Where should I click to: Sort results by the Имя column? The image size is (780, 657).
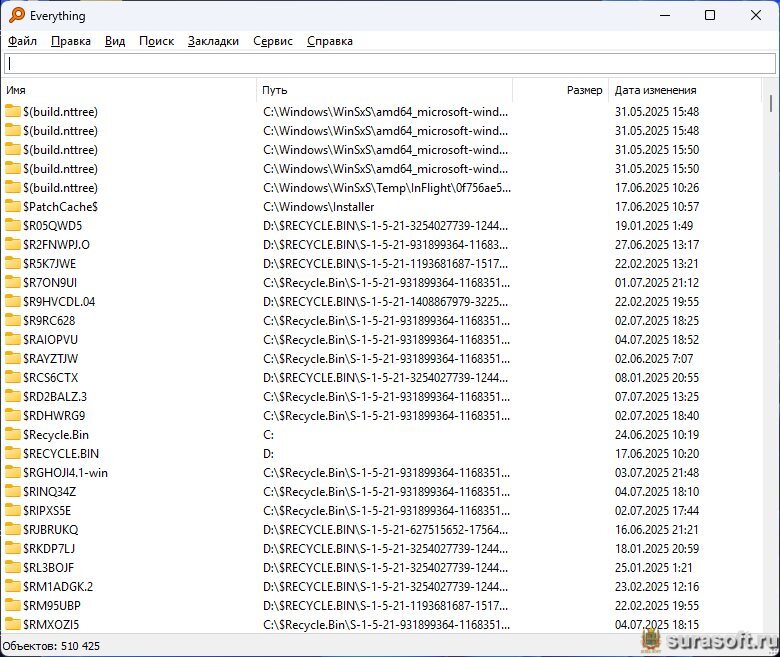click(x=129, y=90)
